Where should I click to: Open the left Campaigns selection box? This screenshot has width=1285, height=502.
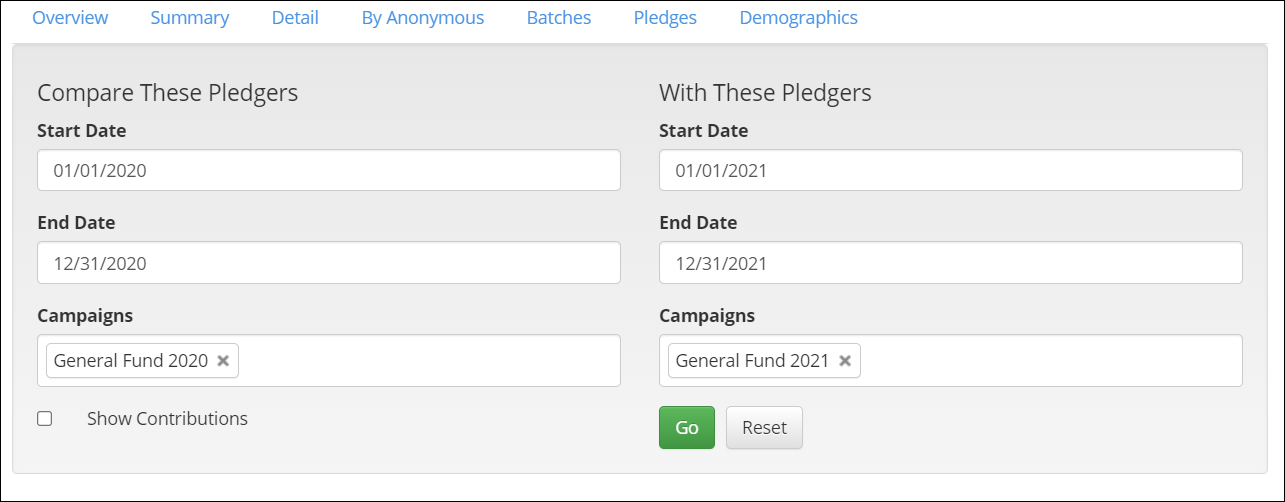[x=430, y=361]
